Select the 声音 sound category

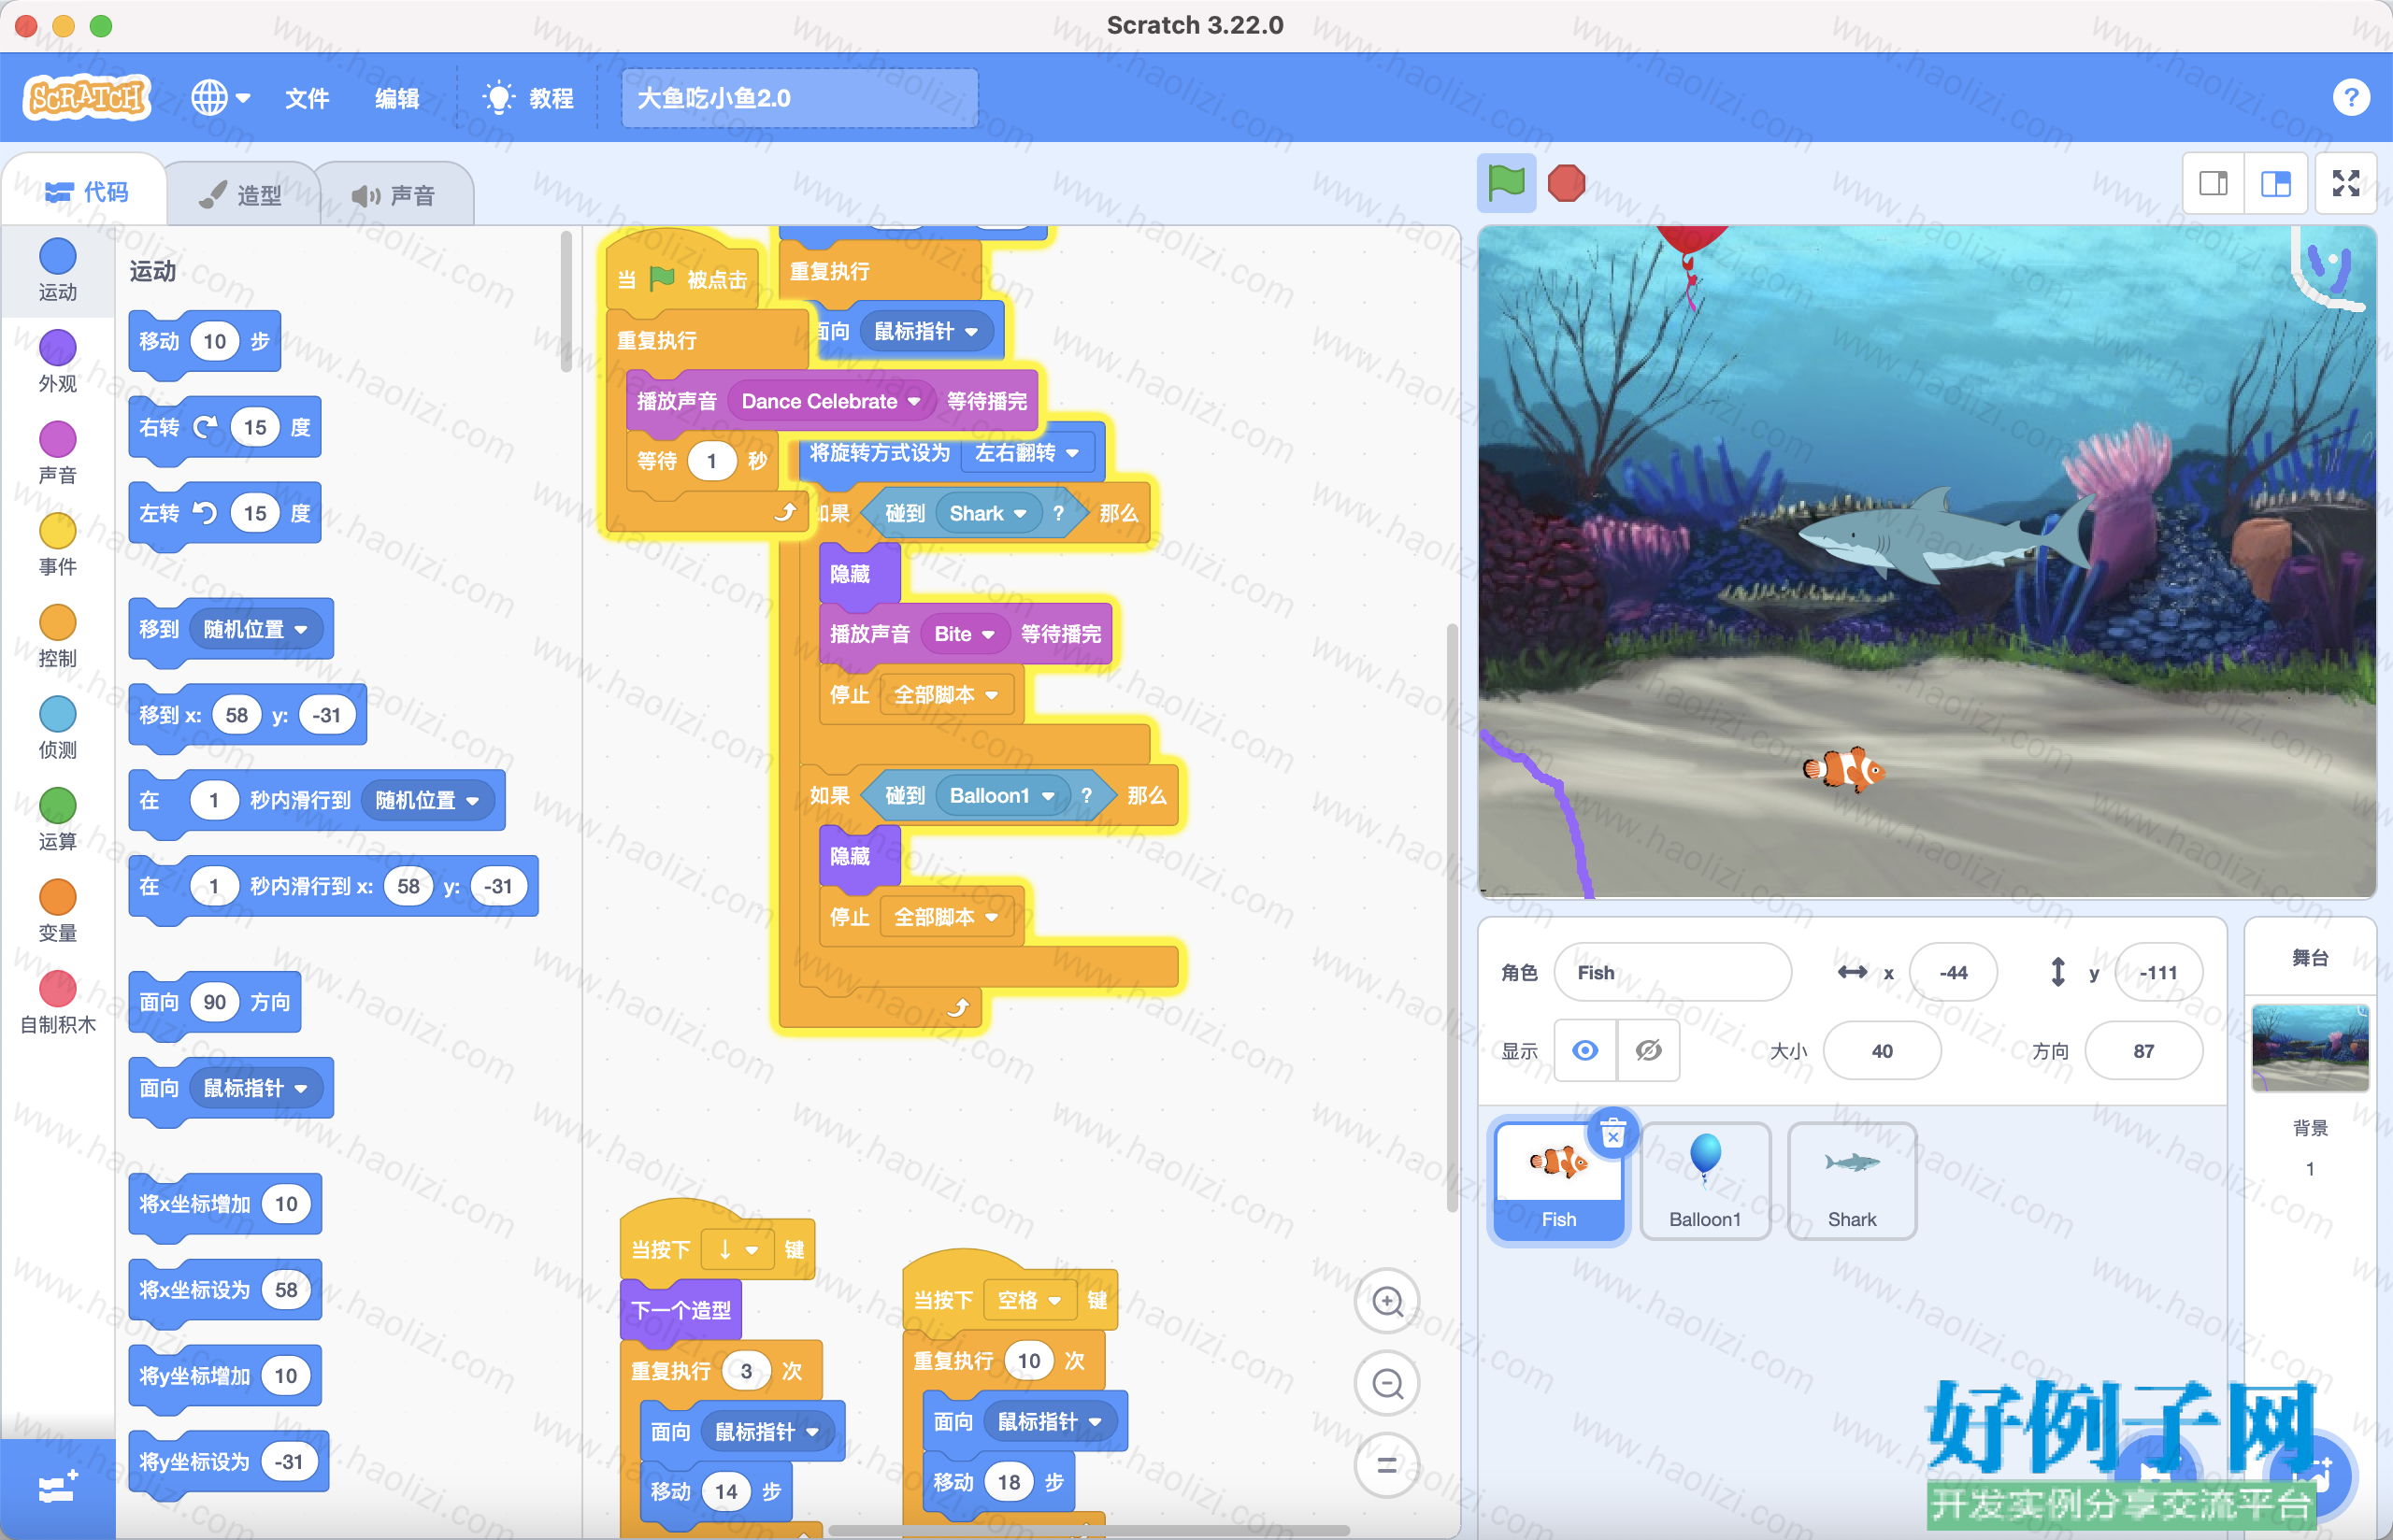coord(57,454)
